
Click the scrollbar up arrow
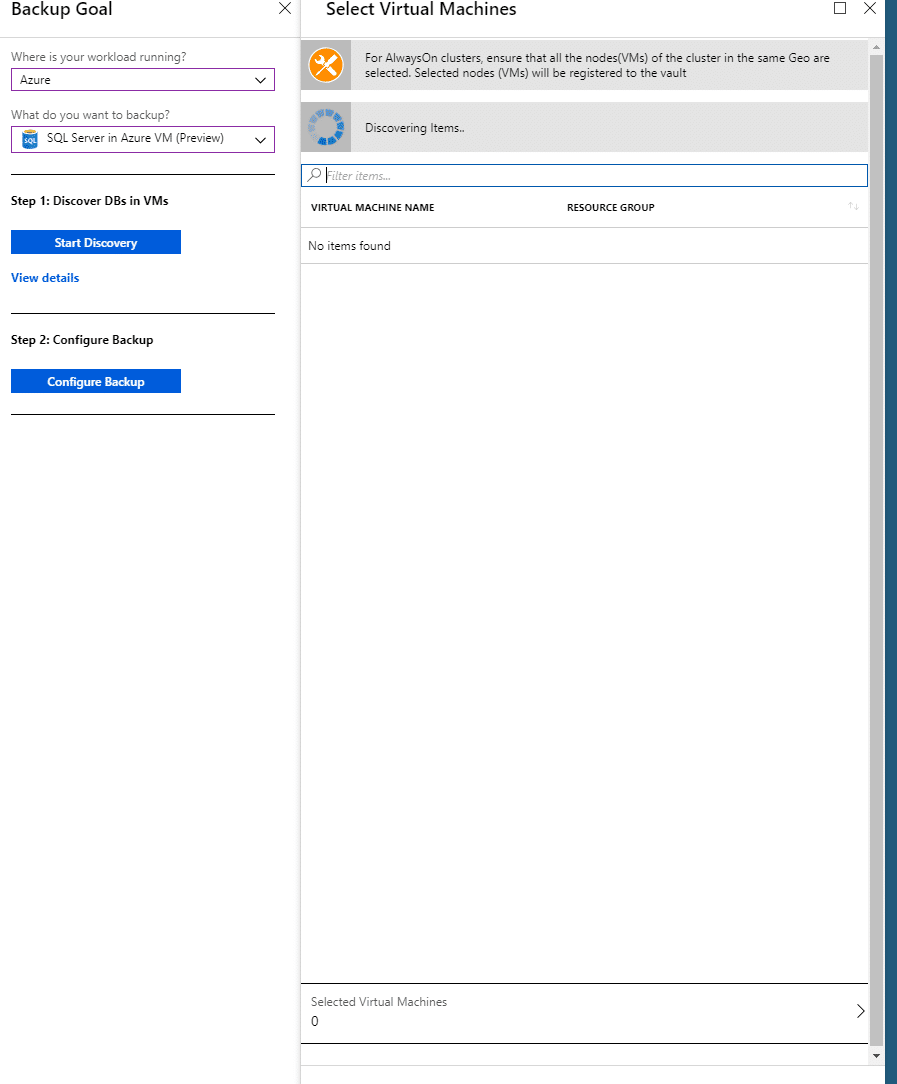tap(876, 47)
